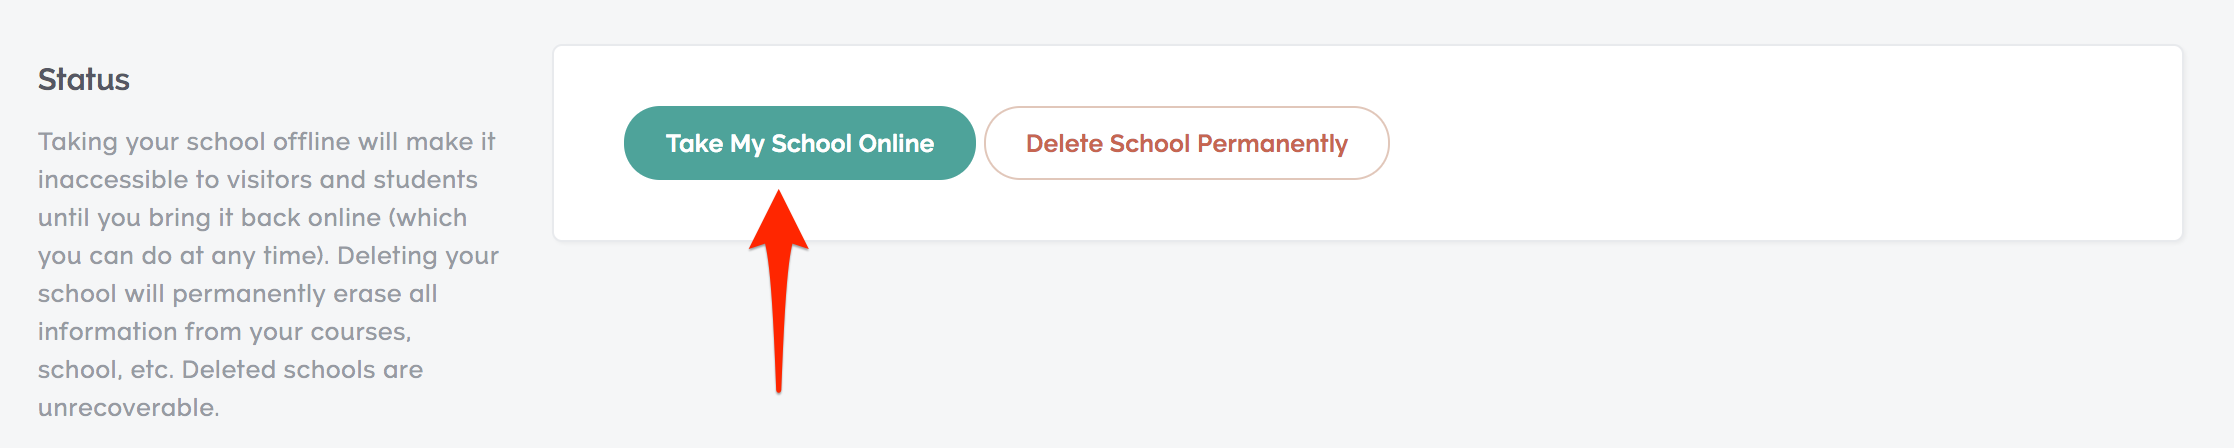Click the line "until you bring it back online"
2234x448 pixels.
pos(252,218)
